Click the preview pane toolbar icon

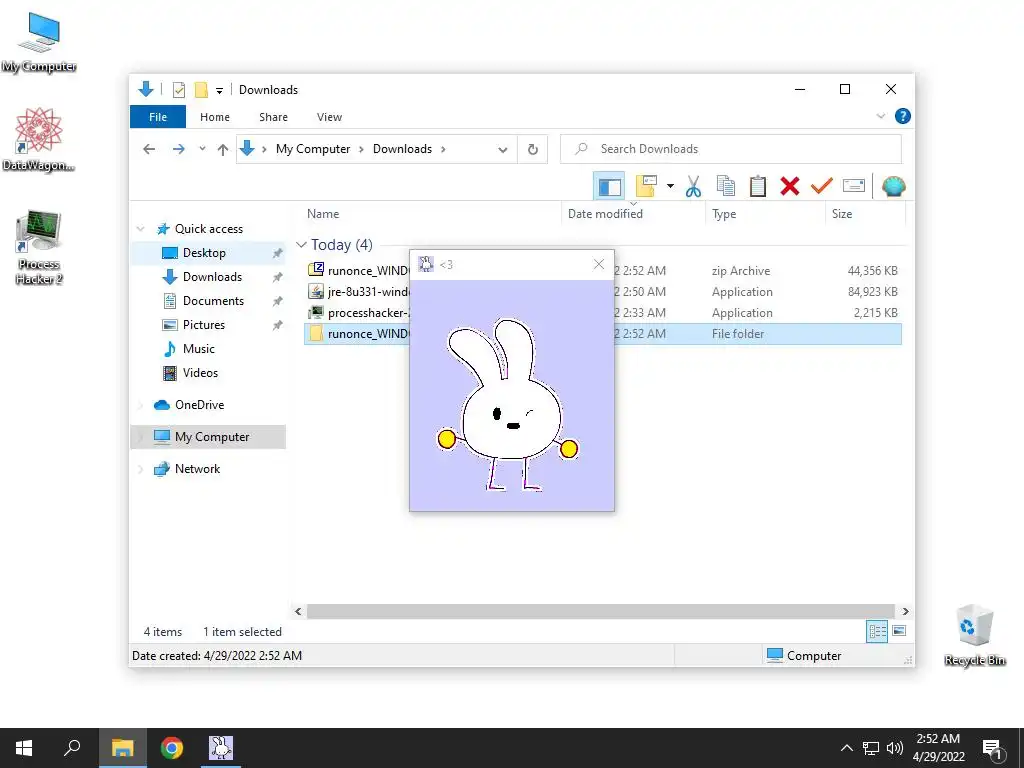[x=609, y=187]
